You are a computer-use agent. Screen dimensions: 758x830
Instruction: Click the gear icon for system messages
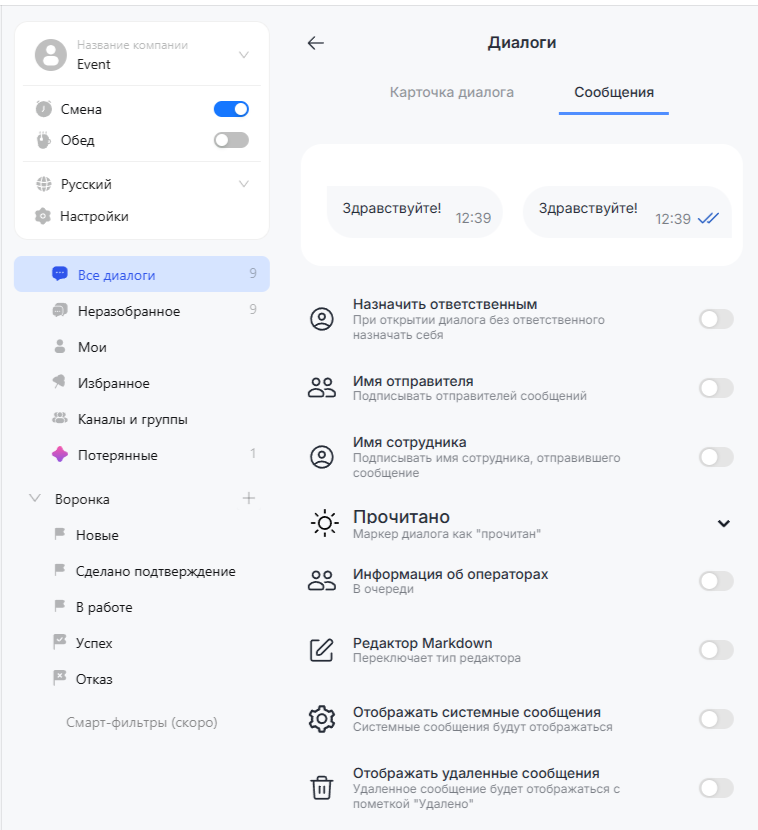click(x=321, y=719)
